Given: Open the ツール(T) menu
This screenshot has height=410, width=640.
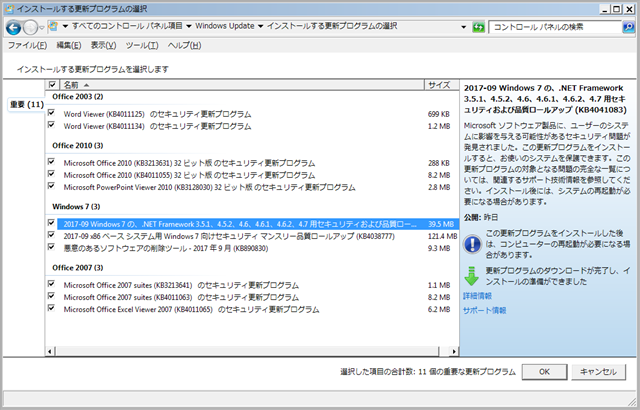Looking at the screenshot, I should click(x=142, y=45).
